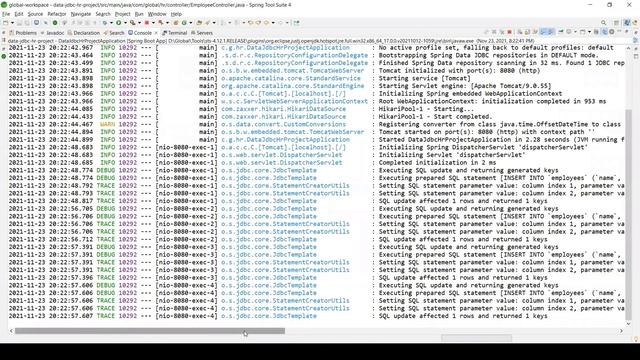Viewport: 640px width, 360px height.
Task: Switch to the Problems tab
Action: 23,33
